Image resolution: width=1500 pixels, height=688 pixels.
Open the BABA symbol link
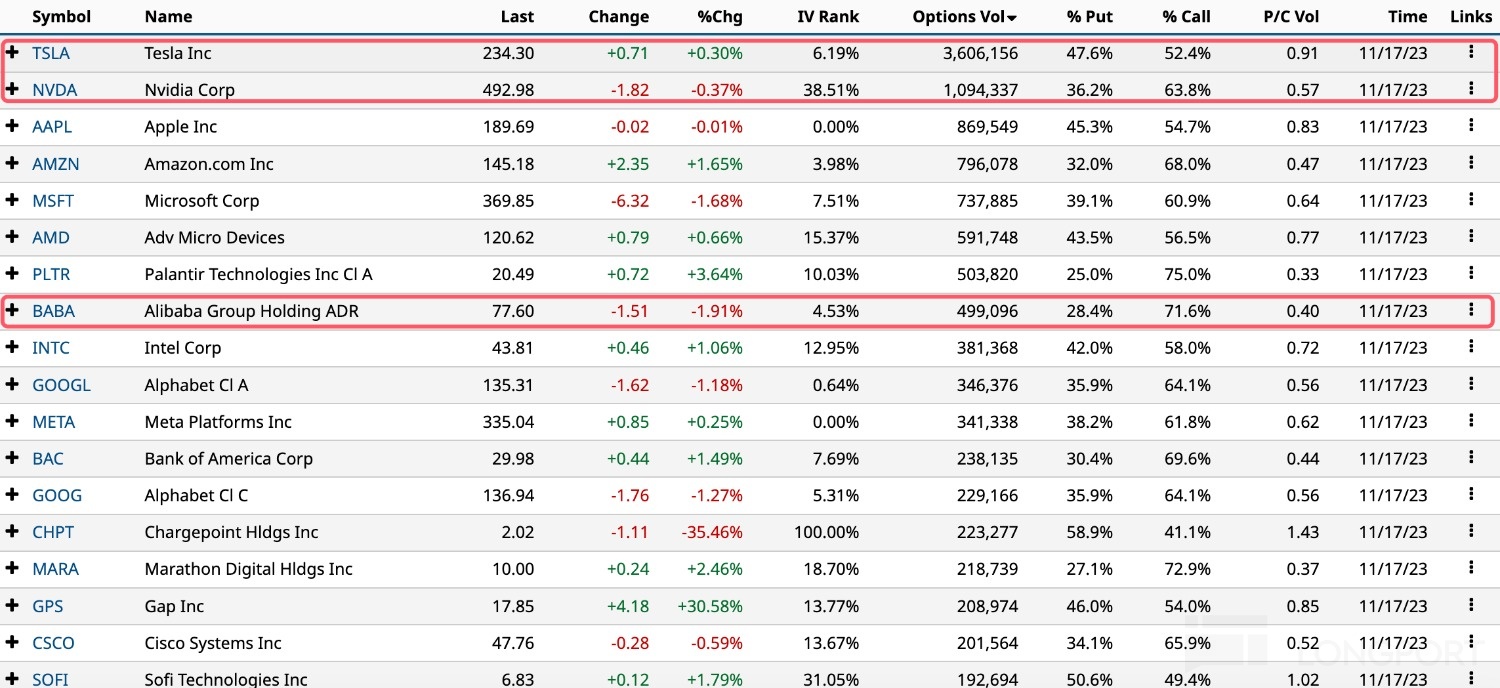53,311
